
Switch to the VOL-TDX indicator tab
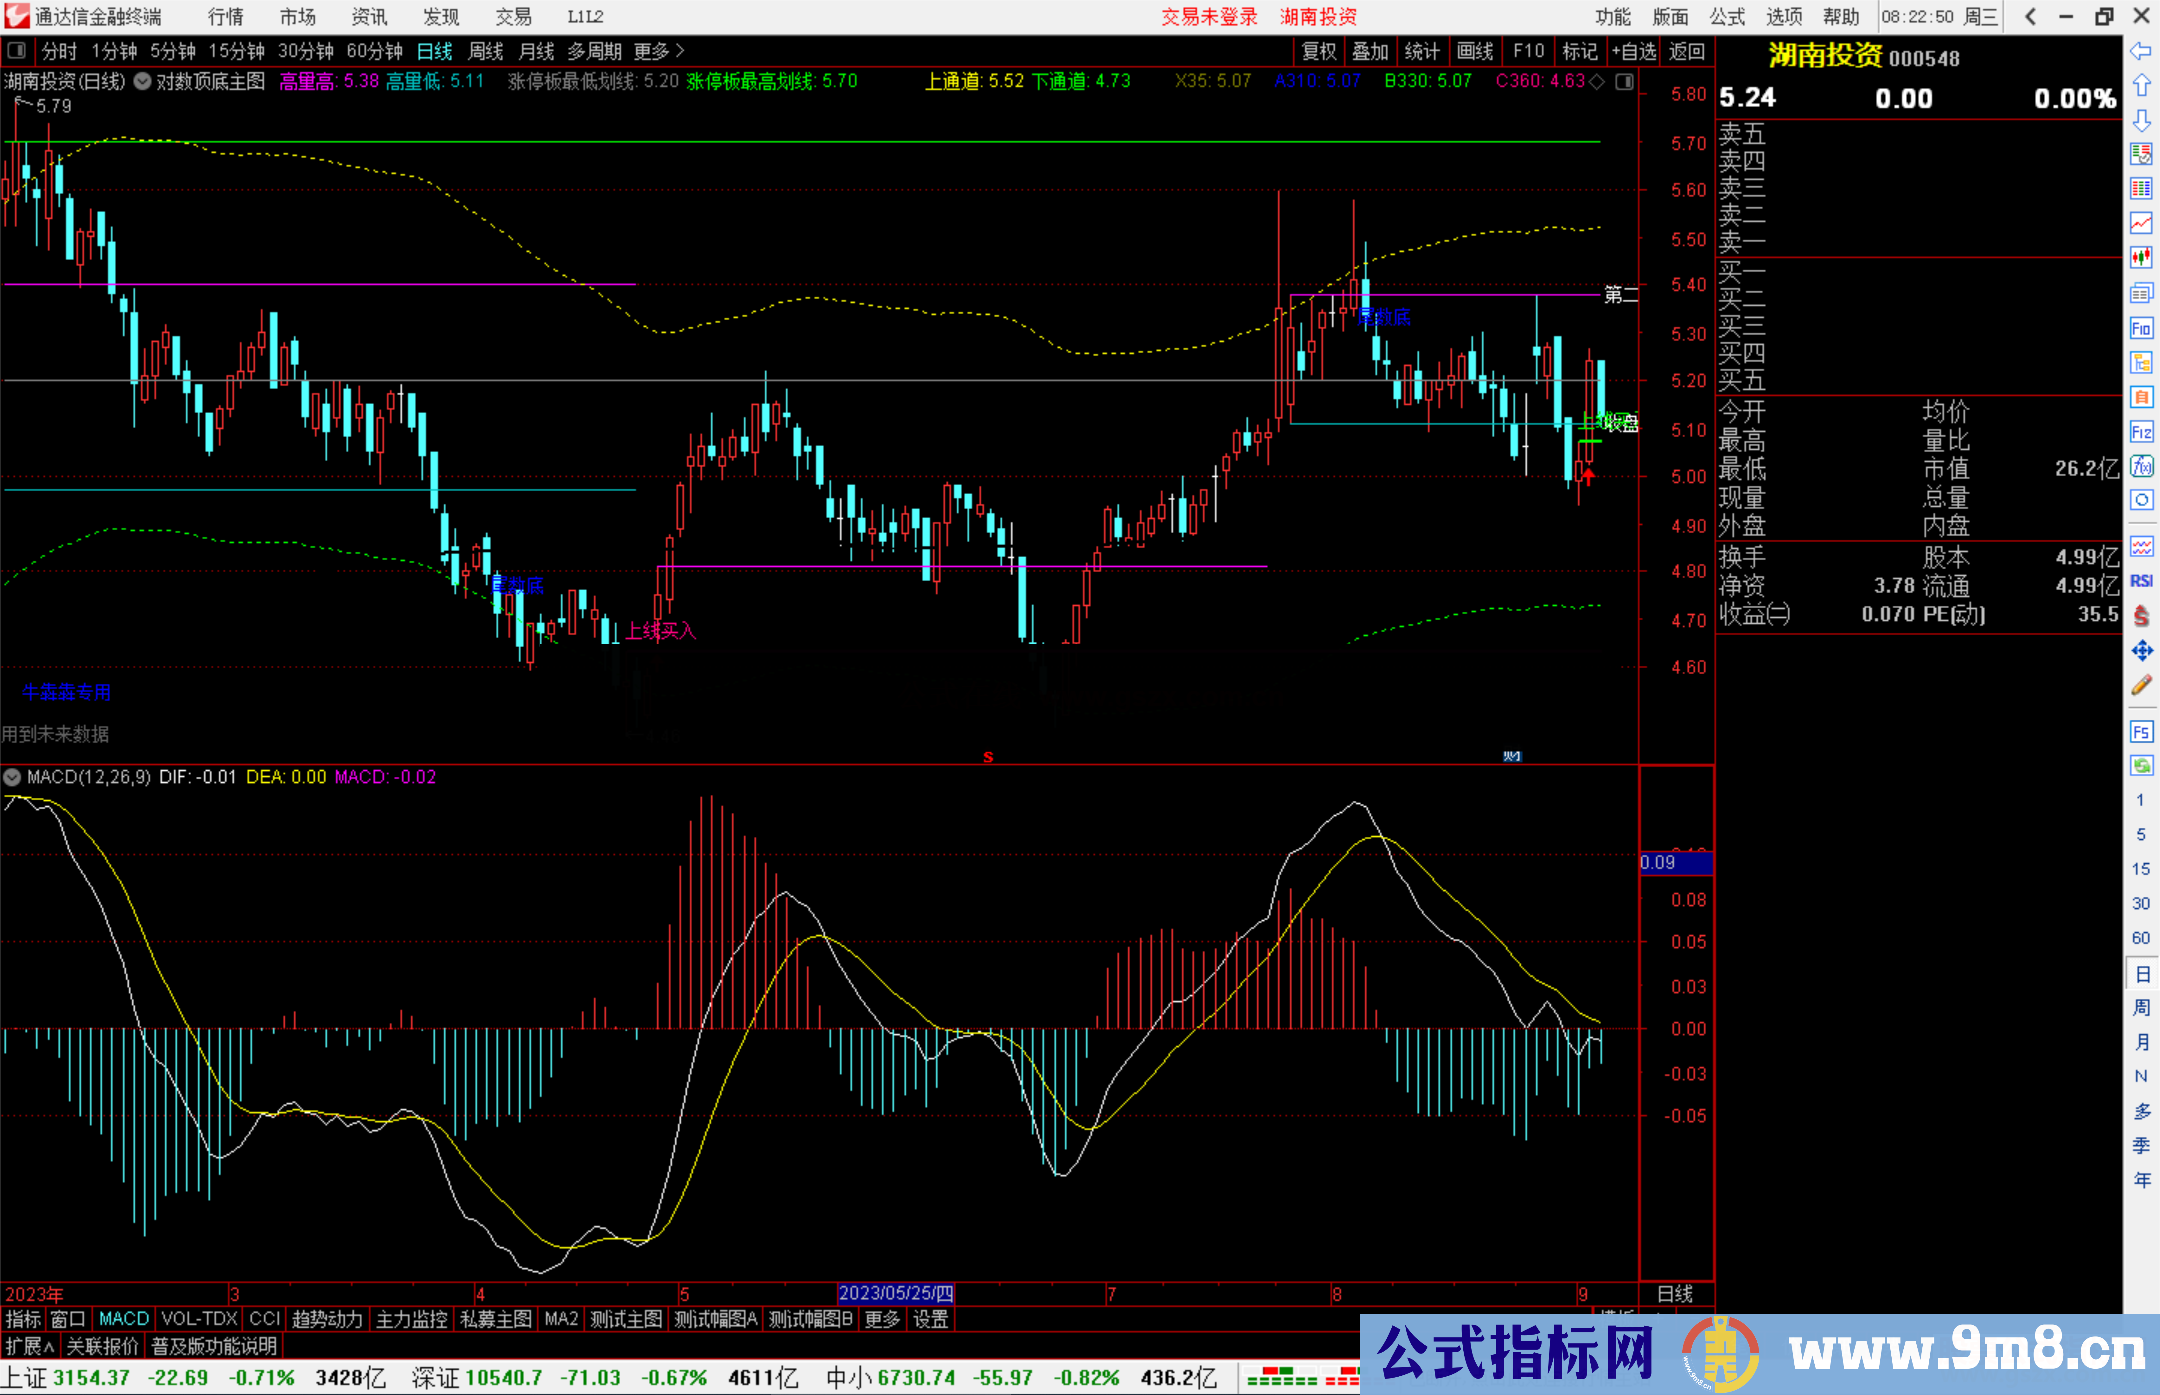pos(199,1319)
